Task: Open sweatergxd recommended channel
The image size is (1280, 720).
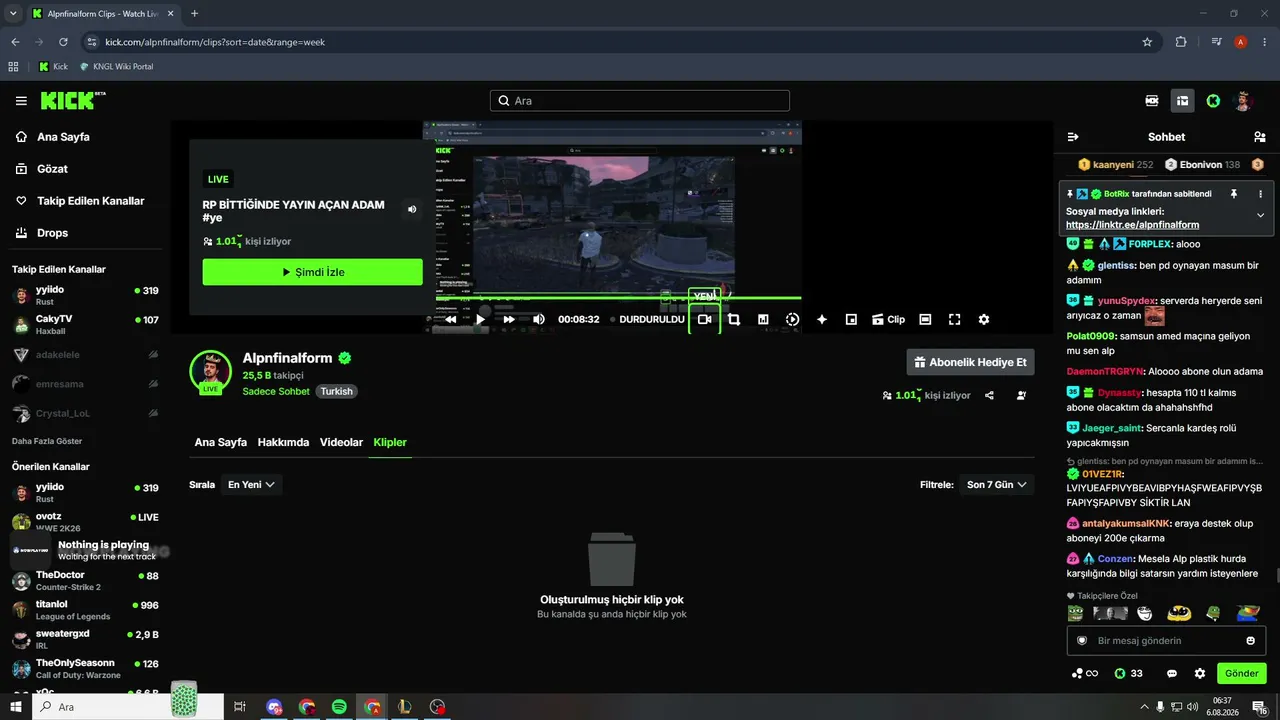Action: [x=85, y=639]
